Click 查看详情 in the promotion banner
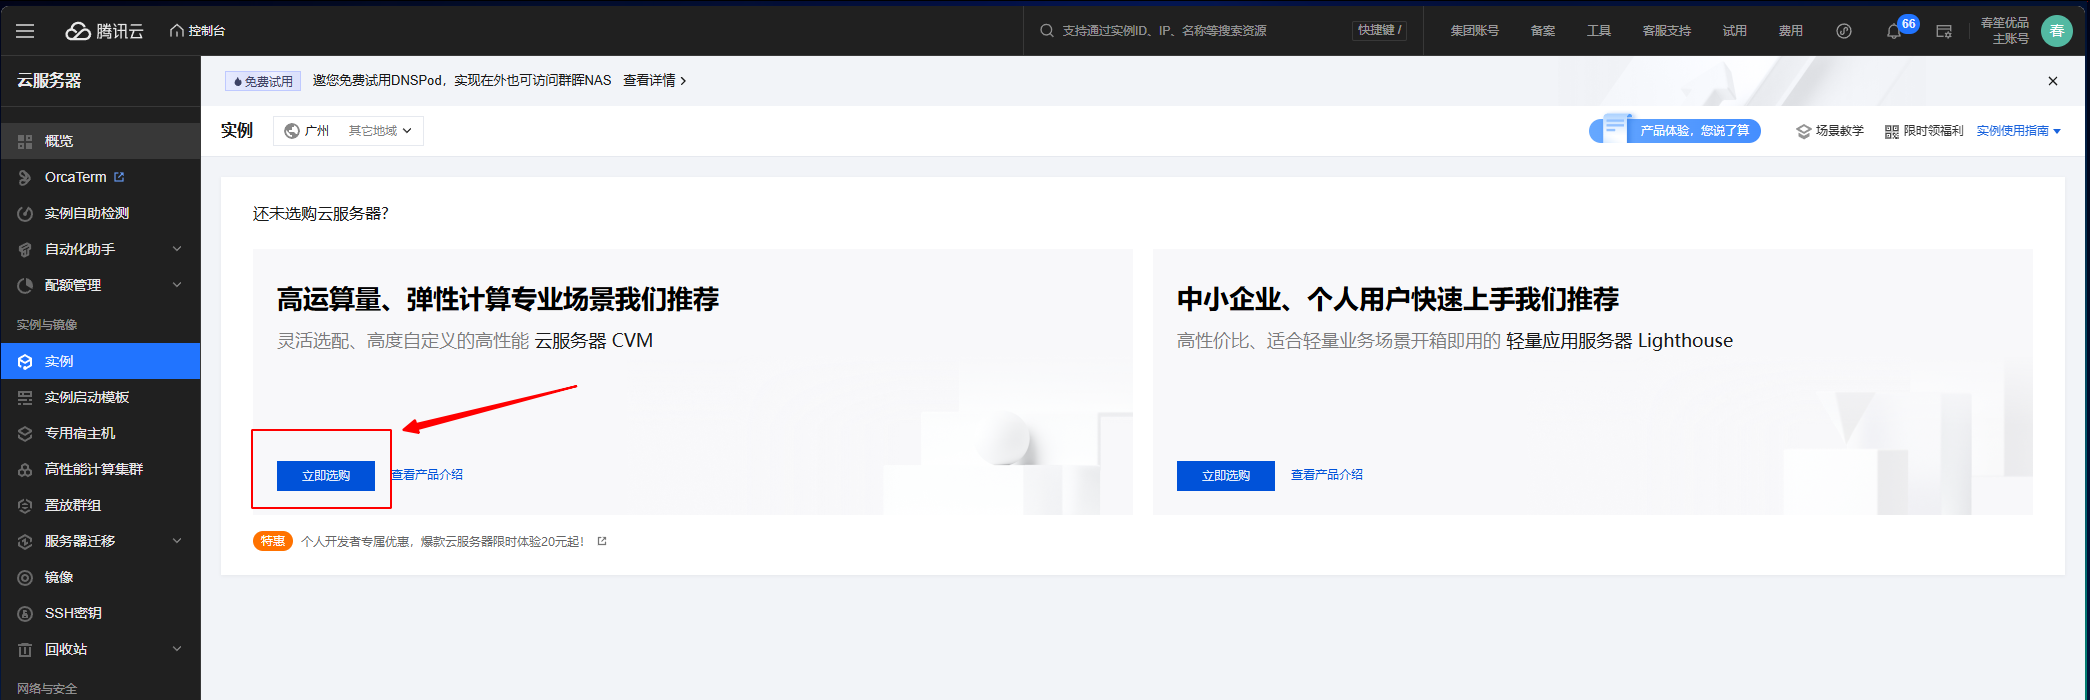This screenshot has width=2090, height=700. (x=655, y=80)
